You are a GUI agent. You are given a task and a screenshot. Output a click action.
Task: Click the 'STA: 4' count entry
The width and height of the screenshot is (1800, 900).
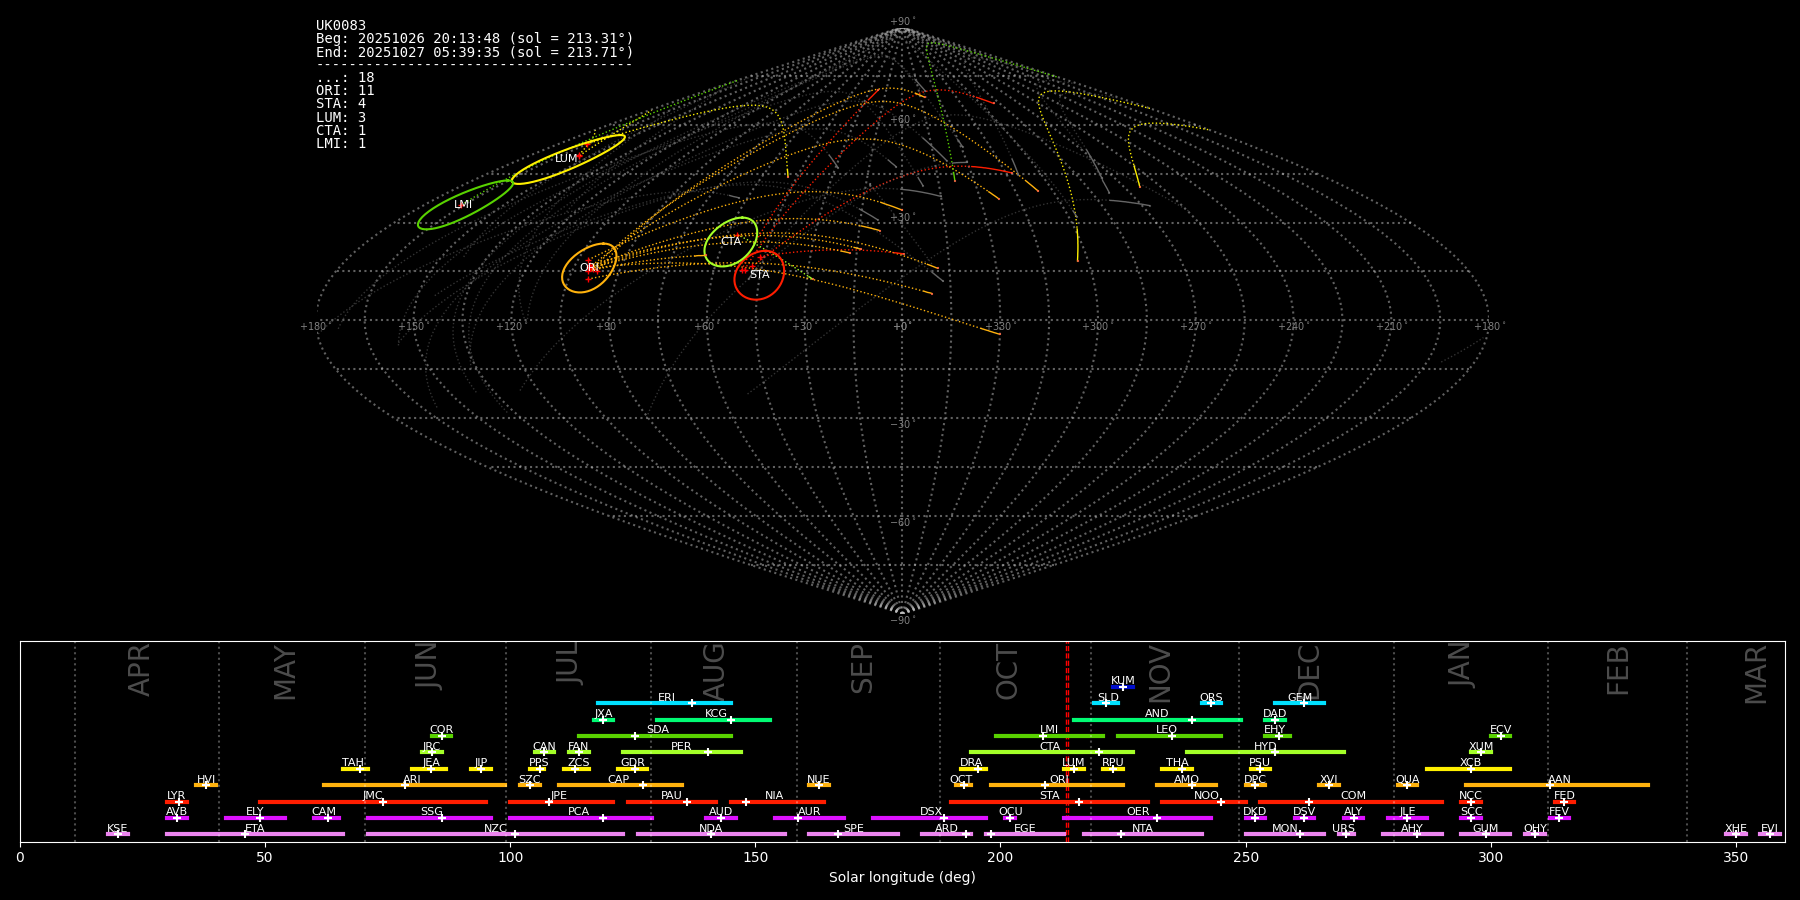tap(341, 104)
